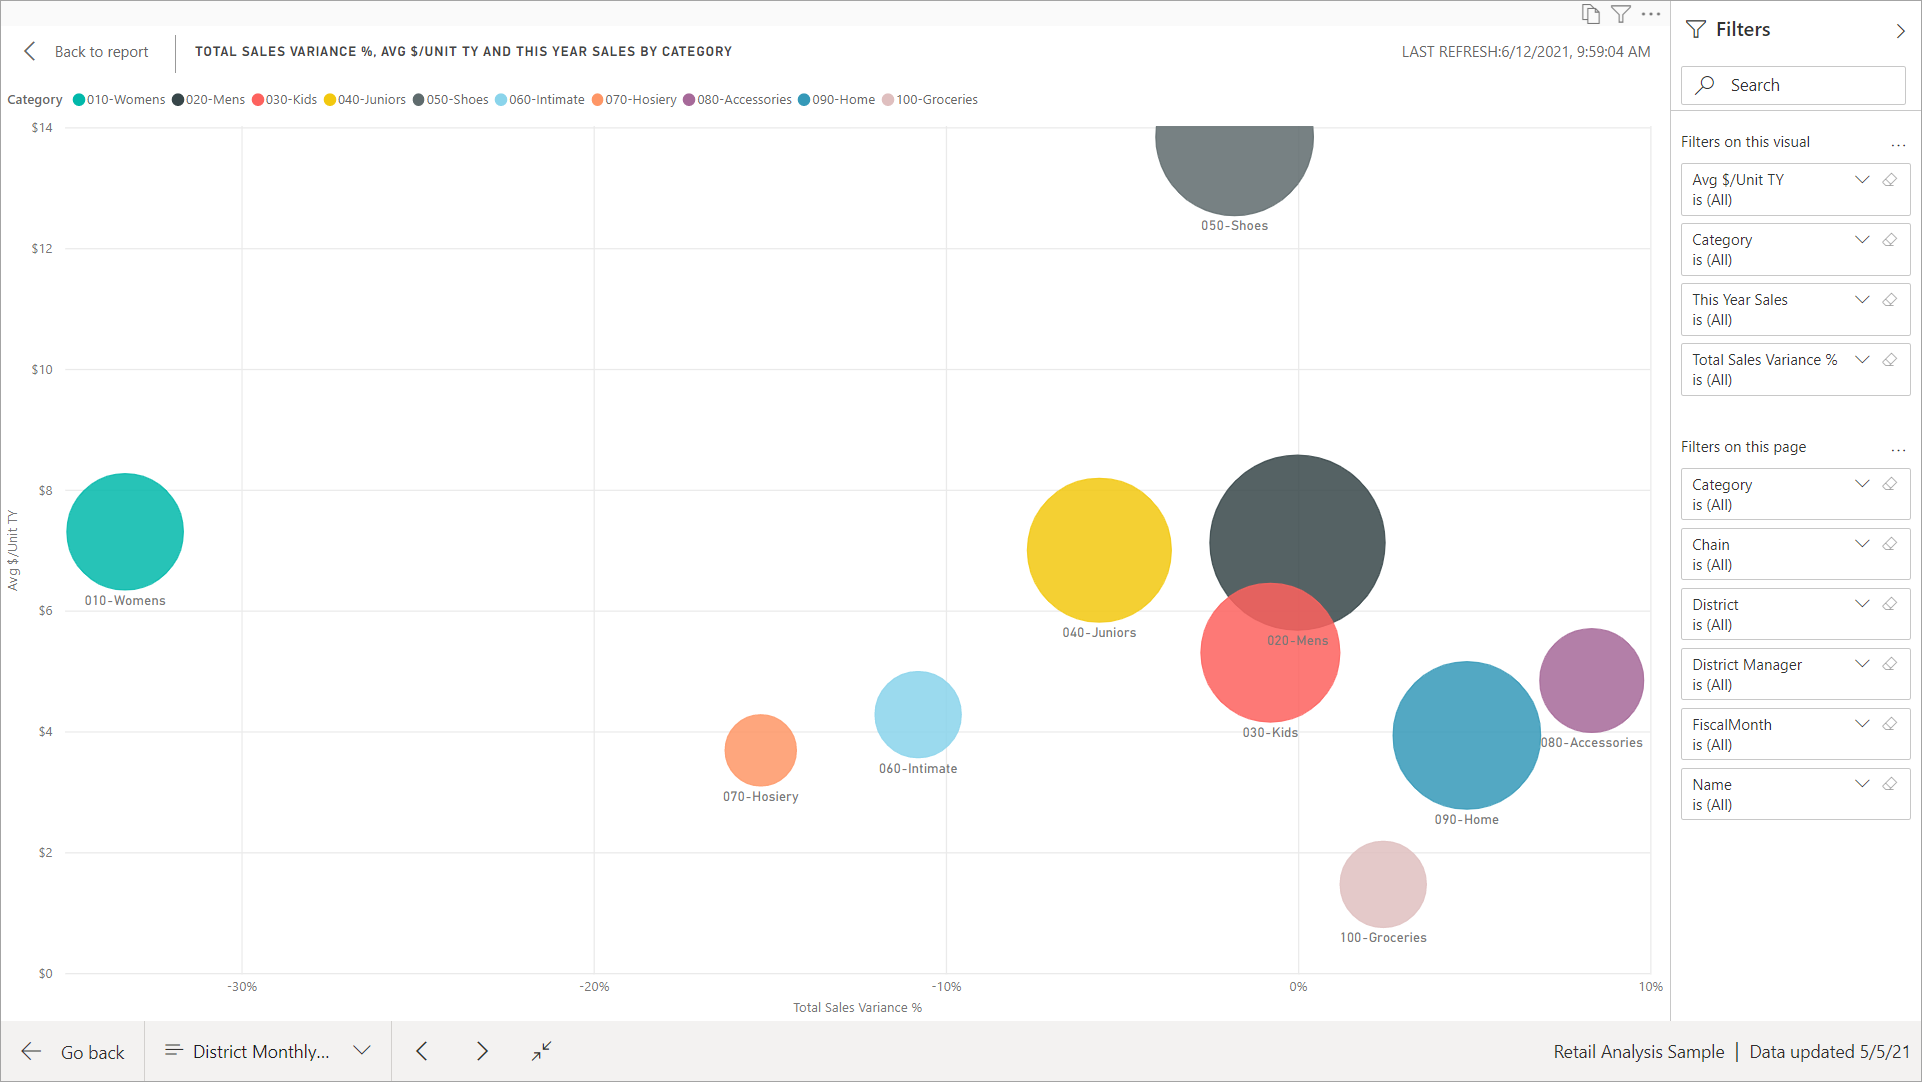Expand the Total Sales Variance % dropdown
The width and height of the screenshot is (1922, 1082).
1865,359
